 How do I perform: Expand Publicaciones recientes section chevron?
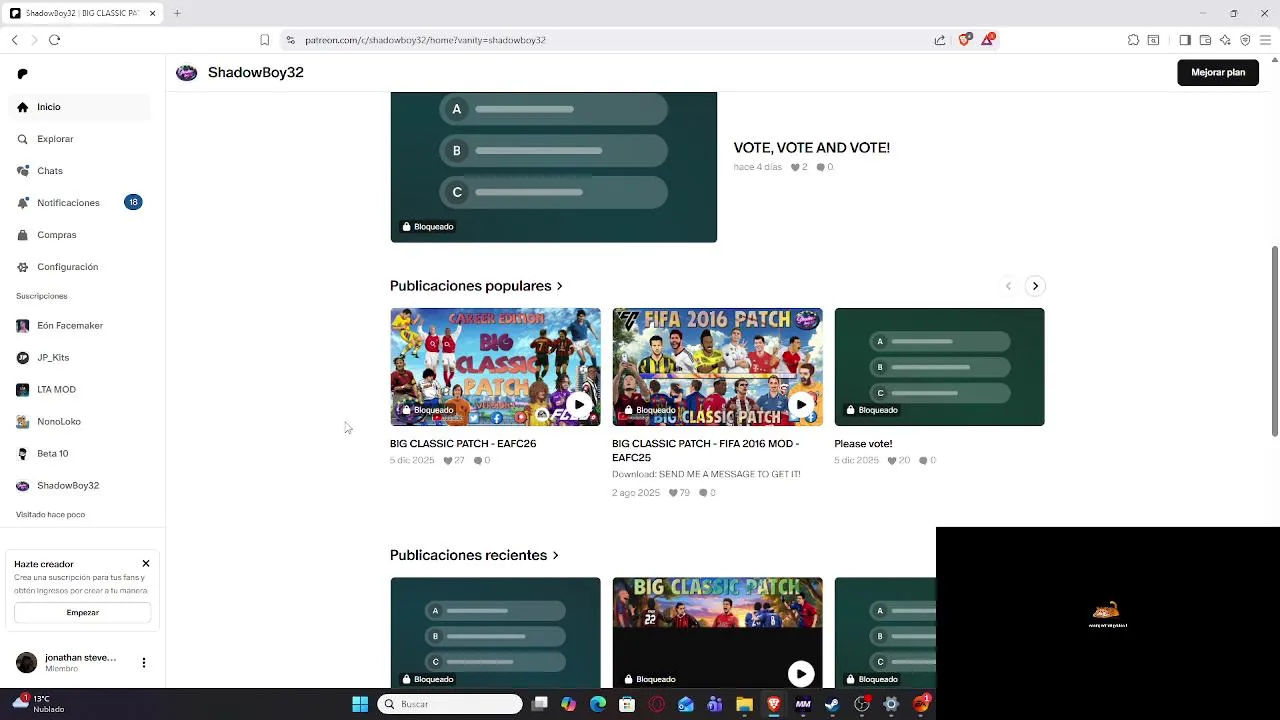tap(555, 555)
